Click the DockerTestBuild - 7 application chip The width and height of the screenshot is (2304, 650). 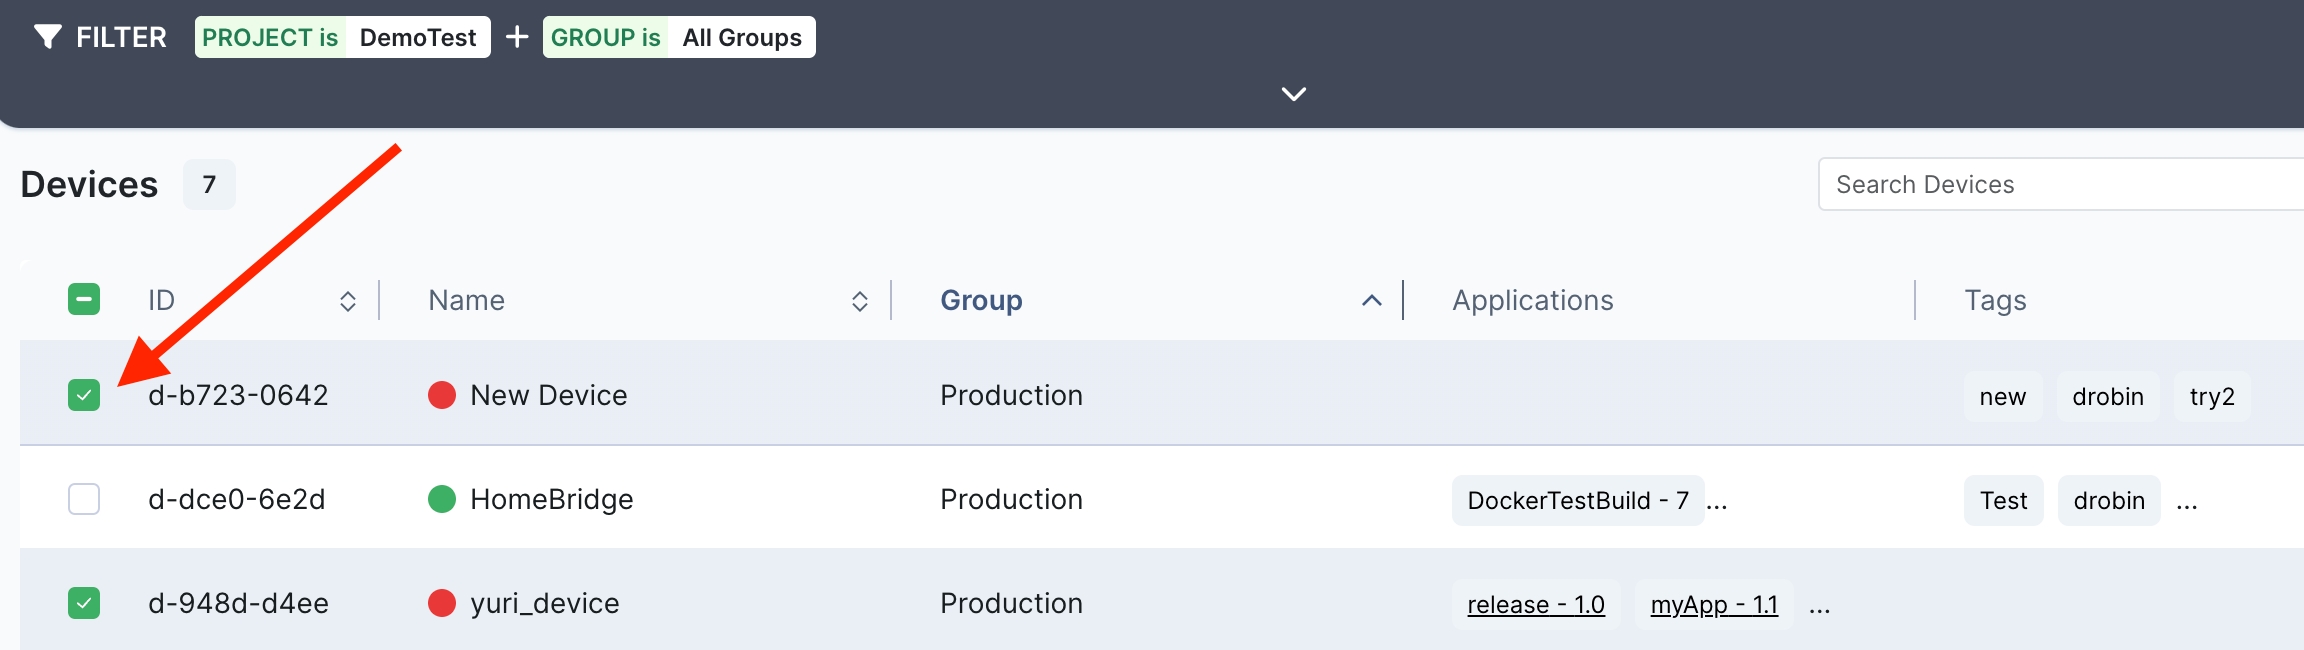(x=1577, y=500)
